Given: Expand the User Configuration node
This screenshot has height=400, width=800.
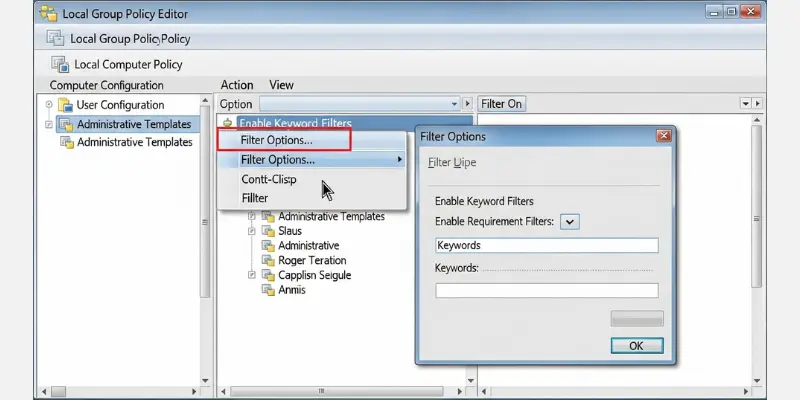Looking at the screenshot, I should [x=49, y=105].
